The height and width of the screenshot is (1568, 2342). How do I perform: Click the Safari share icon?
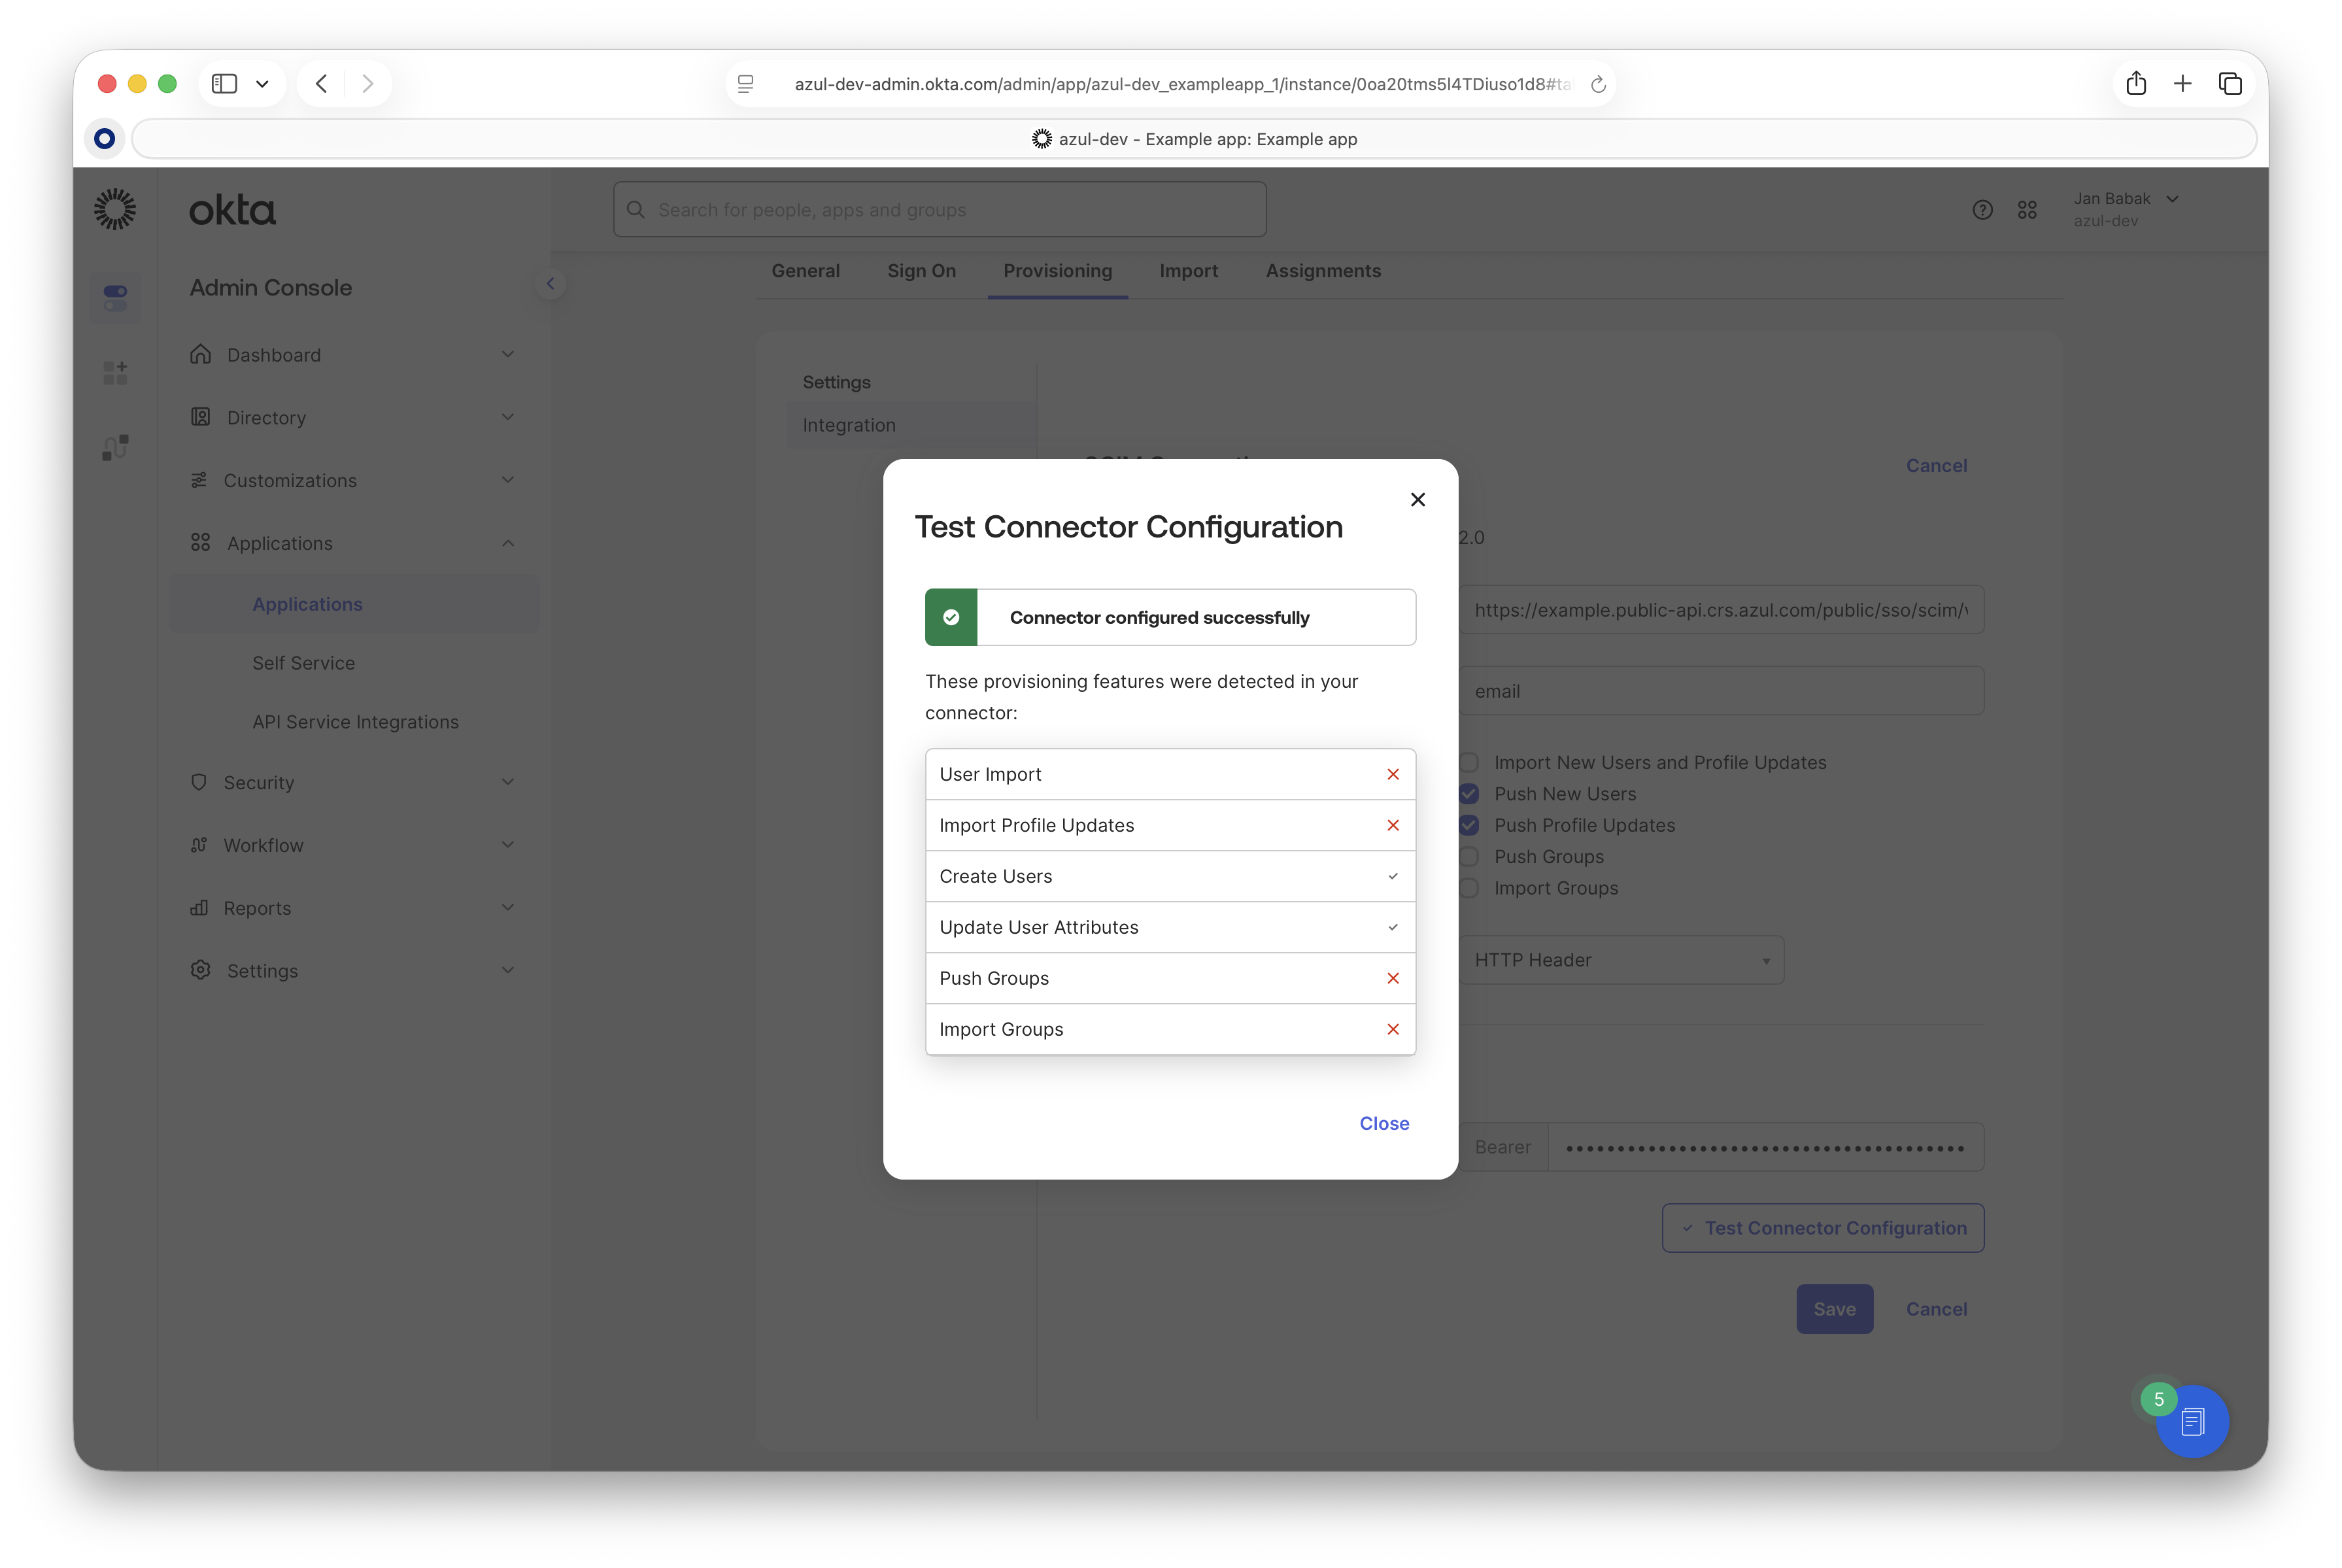pyautogui.click(x=2136, y=84)
